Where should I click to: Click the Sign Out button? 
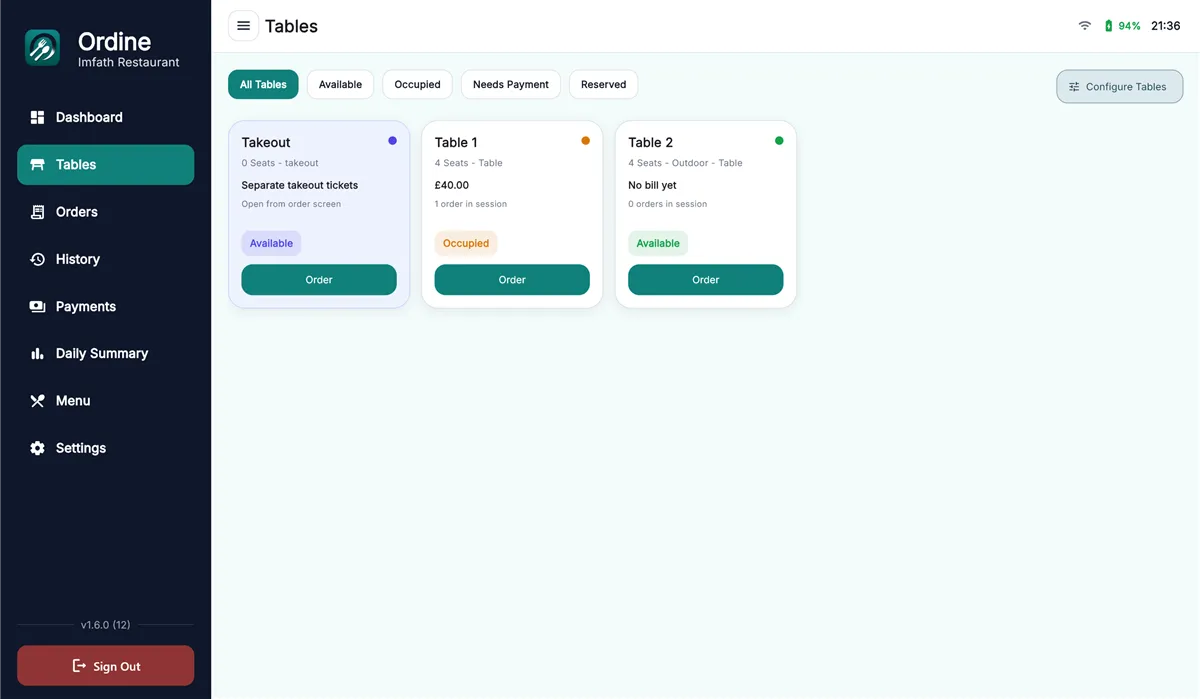(x=105, y=666)
